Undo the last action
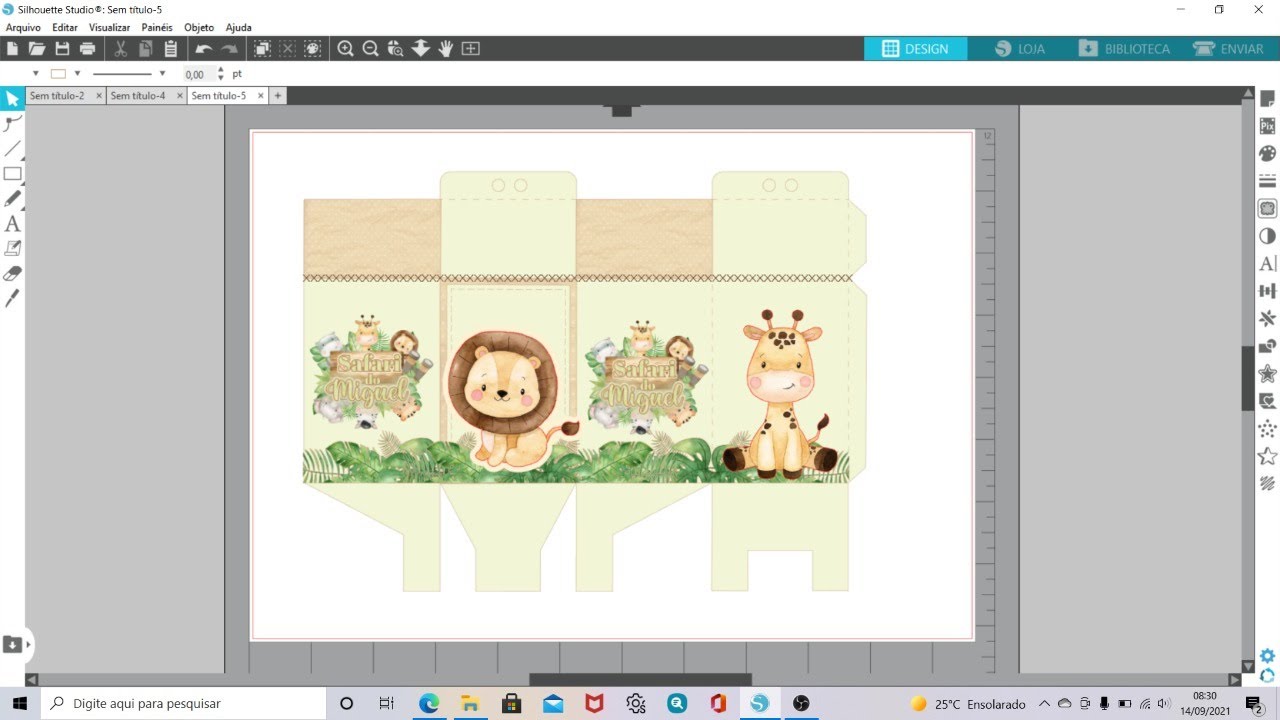This screenshot has height=720, width=1280. point(203,48)
